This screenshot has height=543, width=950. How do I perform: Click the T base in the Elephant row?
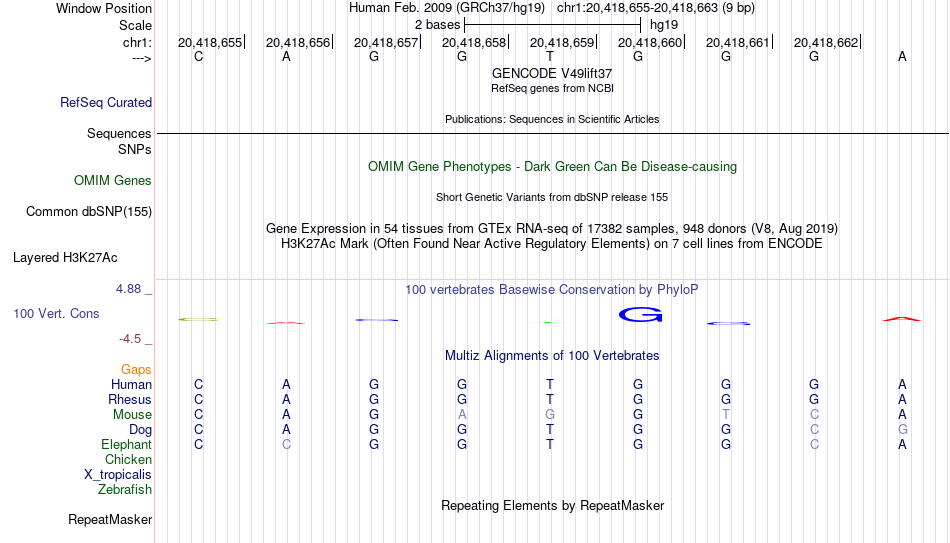pos(550,445)
